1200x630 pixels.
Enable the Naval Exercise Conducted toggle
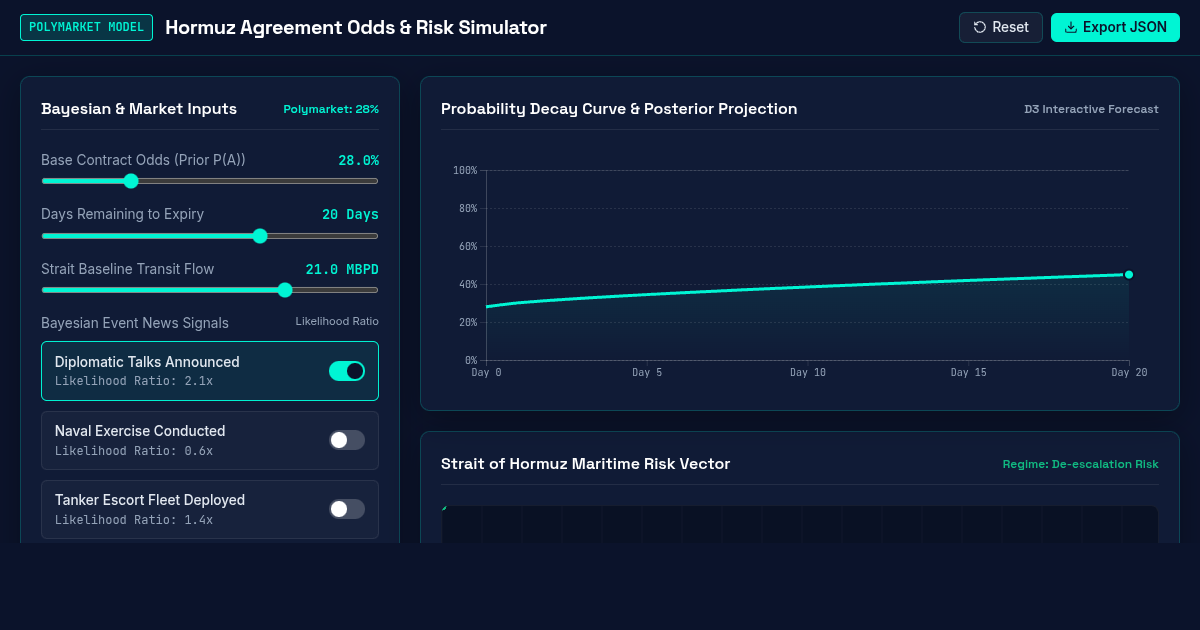pyautogui.click(x=347, y=440)
